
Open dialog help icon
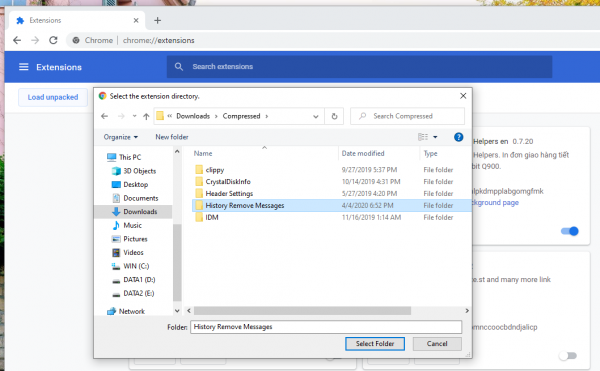[x=458, y=137]
